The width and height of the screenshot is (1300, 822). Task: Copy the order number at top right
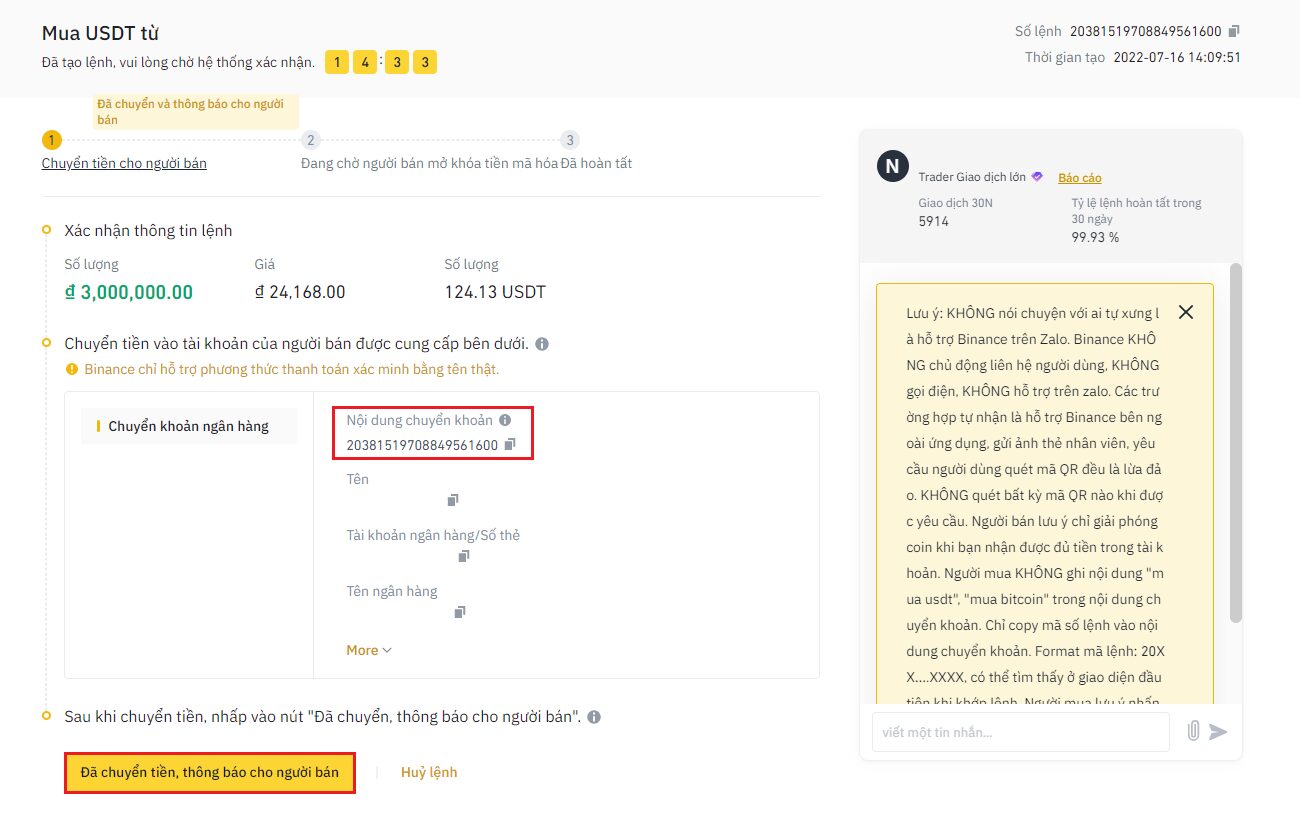[x=1234, y=31]
